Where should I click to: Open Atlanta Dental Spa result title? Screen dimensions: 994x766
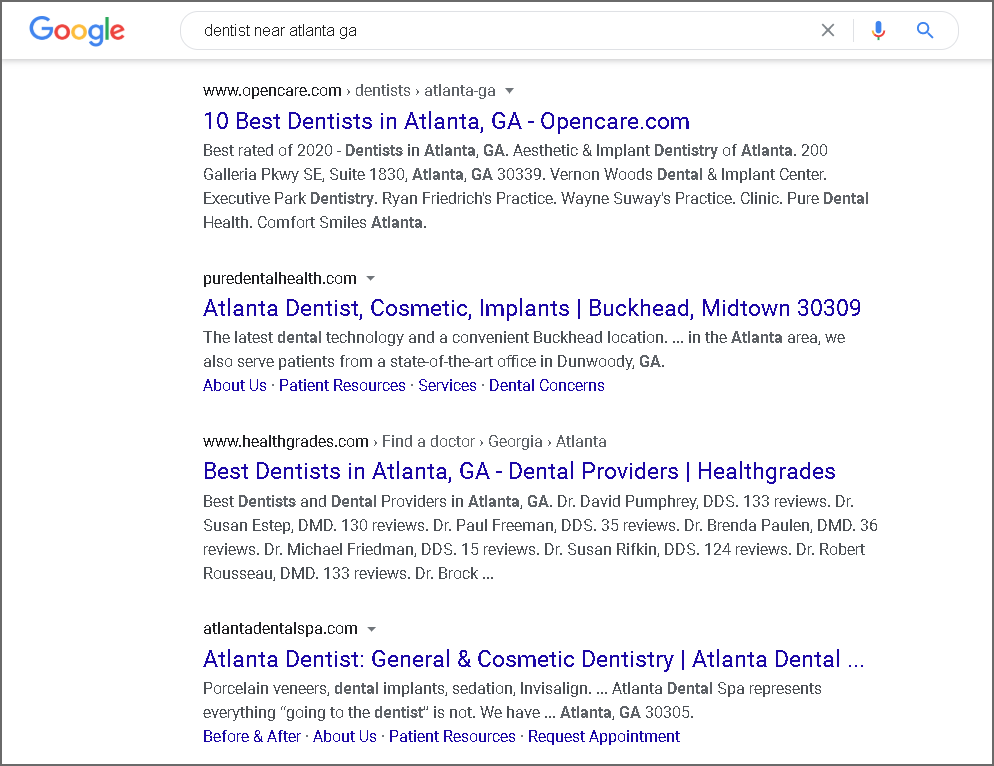tap(533, 659)
